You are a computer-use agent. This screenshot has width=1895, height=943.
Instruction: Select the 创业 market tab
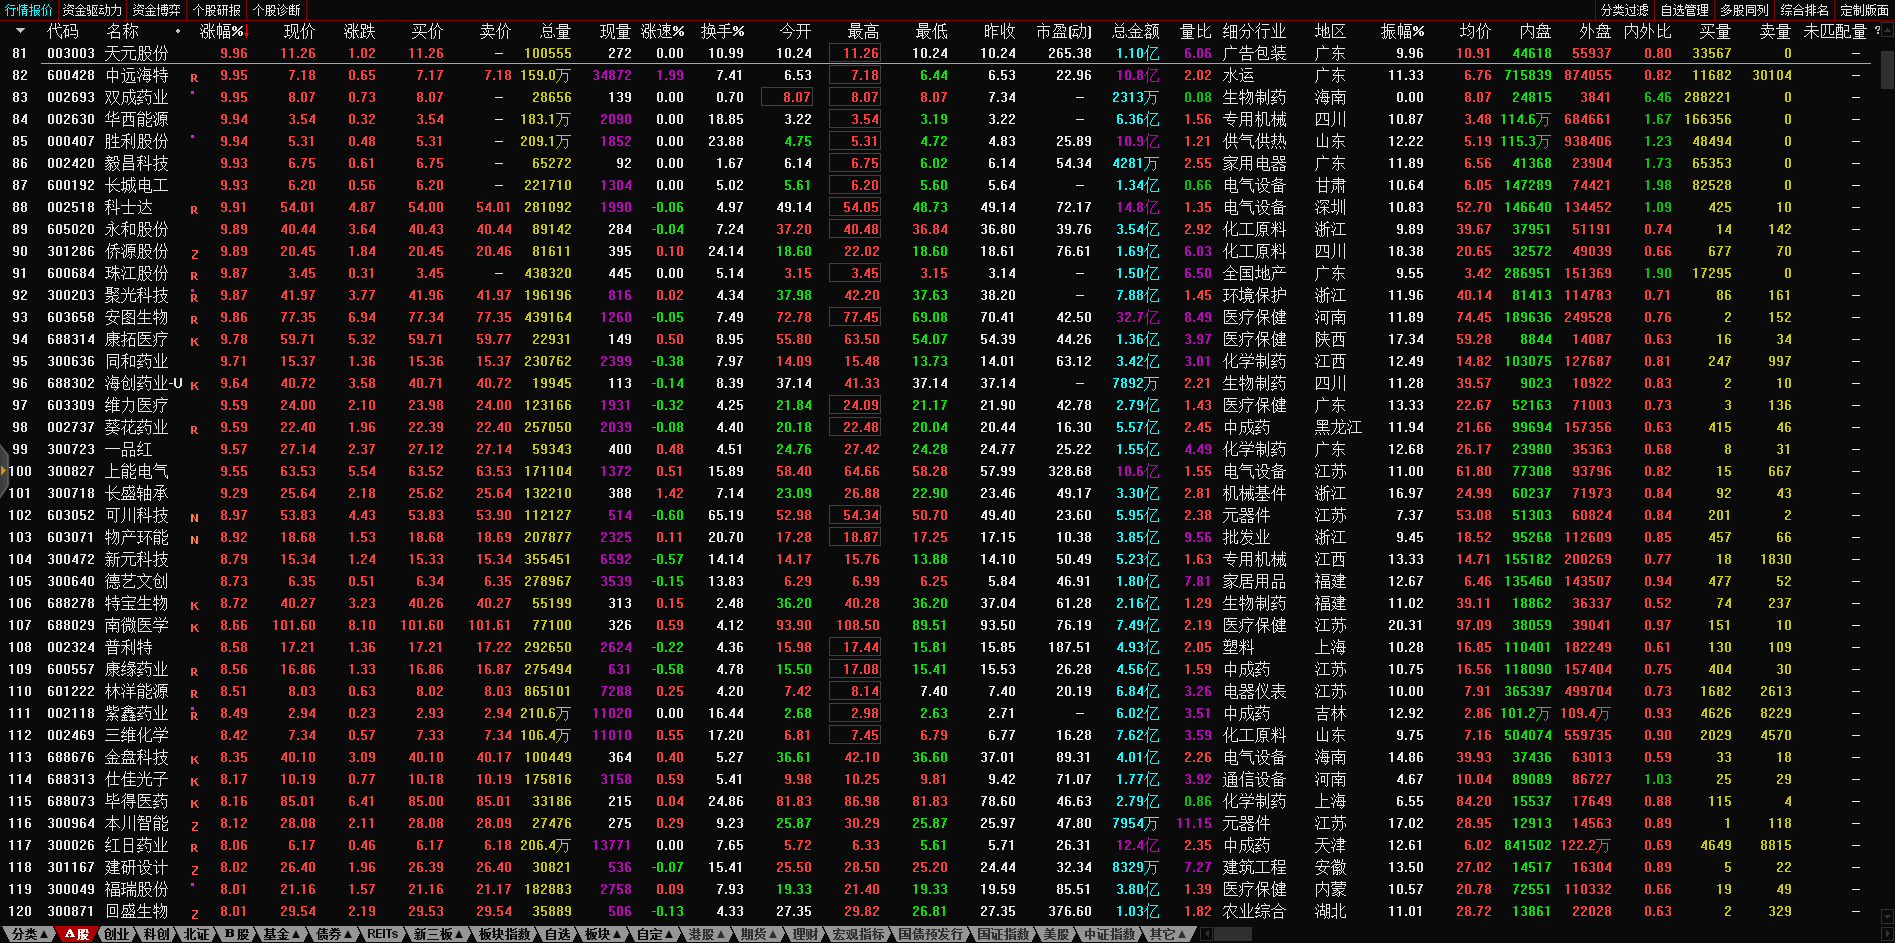pos(117,934)
